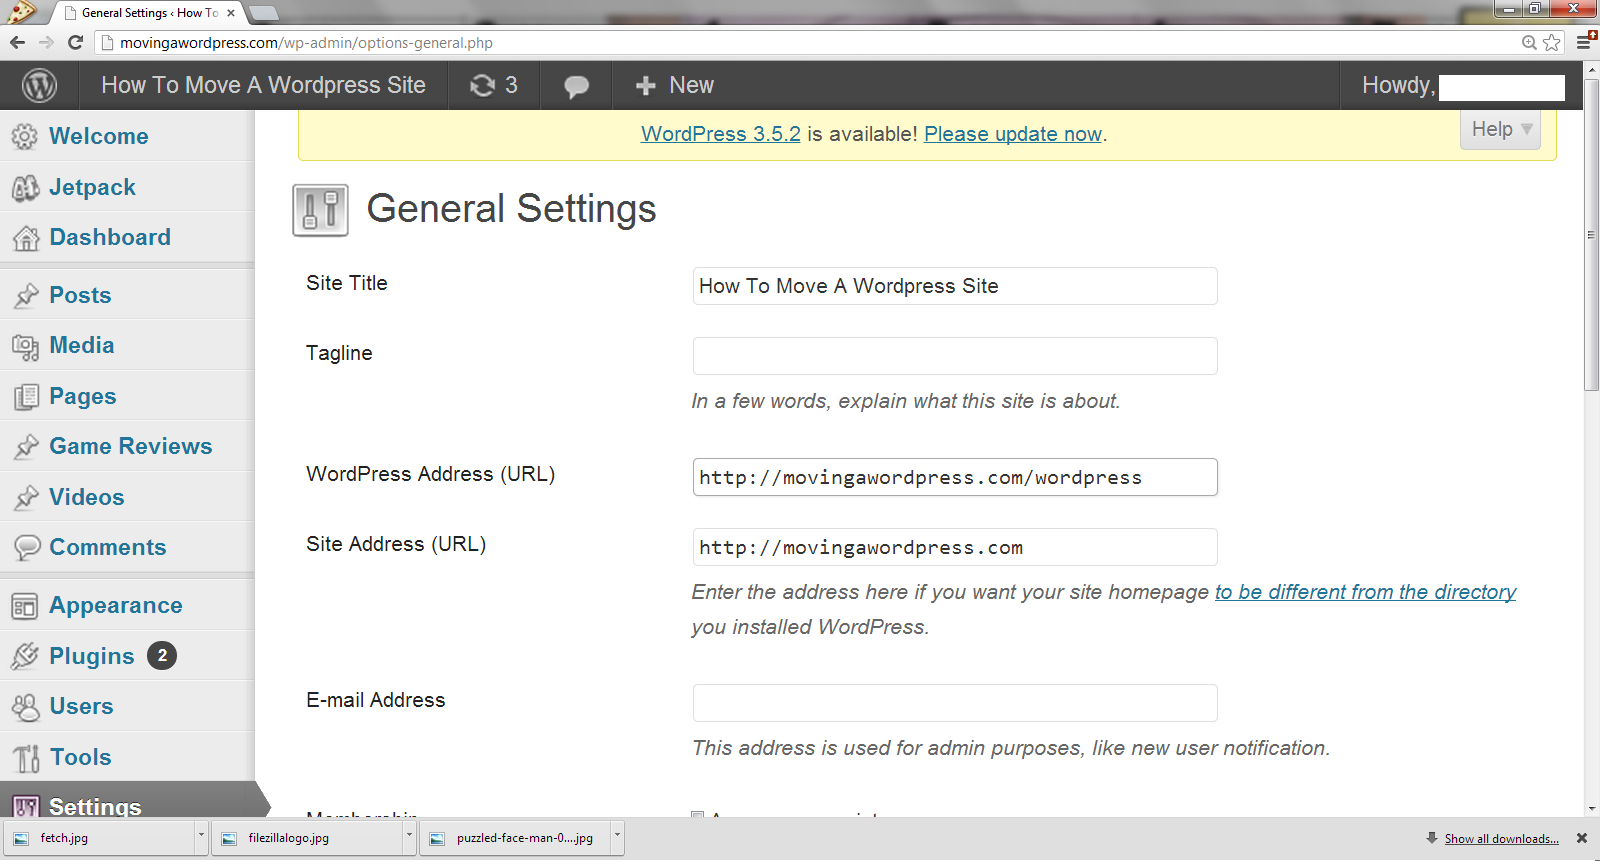This screenshot has width=1600, height=861.
Task: Open the Game Reviews menu
Action: (131, 447)
